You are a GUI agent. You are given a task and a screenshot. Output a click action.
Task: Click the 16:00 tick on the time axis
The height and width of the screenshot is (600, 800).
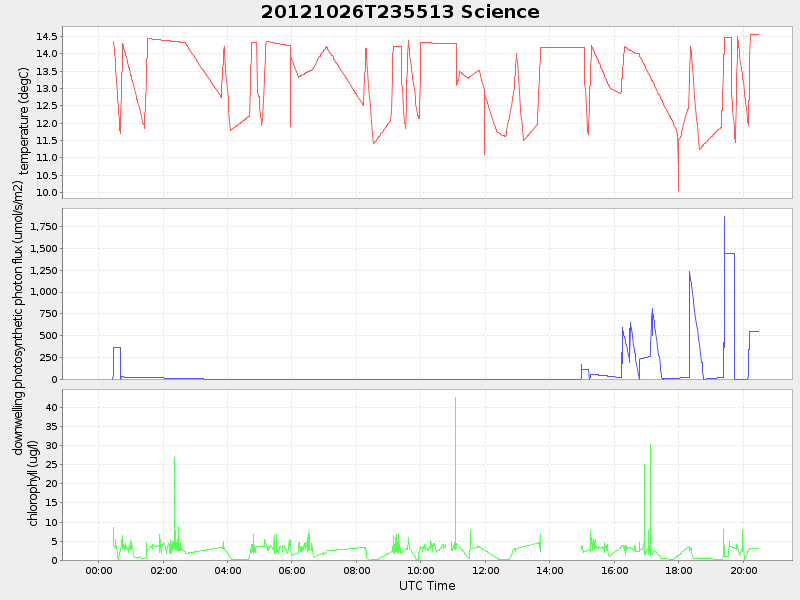pos(615,570)
